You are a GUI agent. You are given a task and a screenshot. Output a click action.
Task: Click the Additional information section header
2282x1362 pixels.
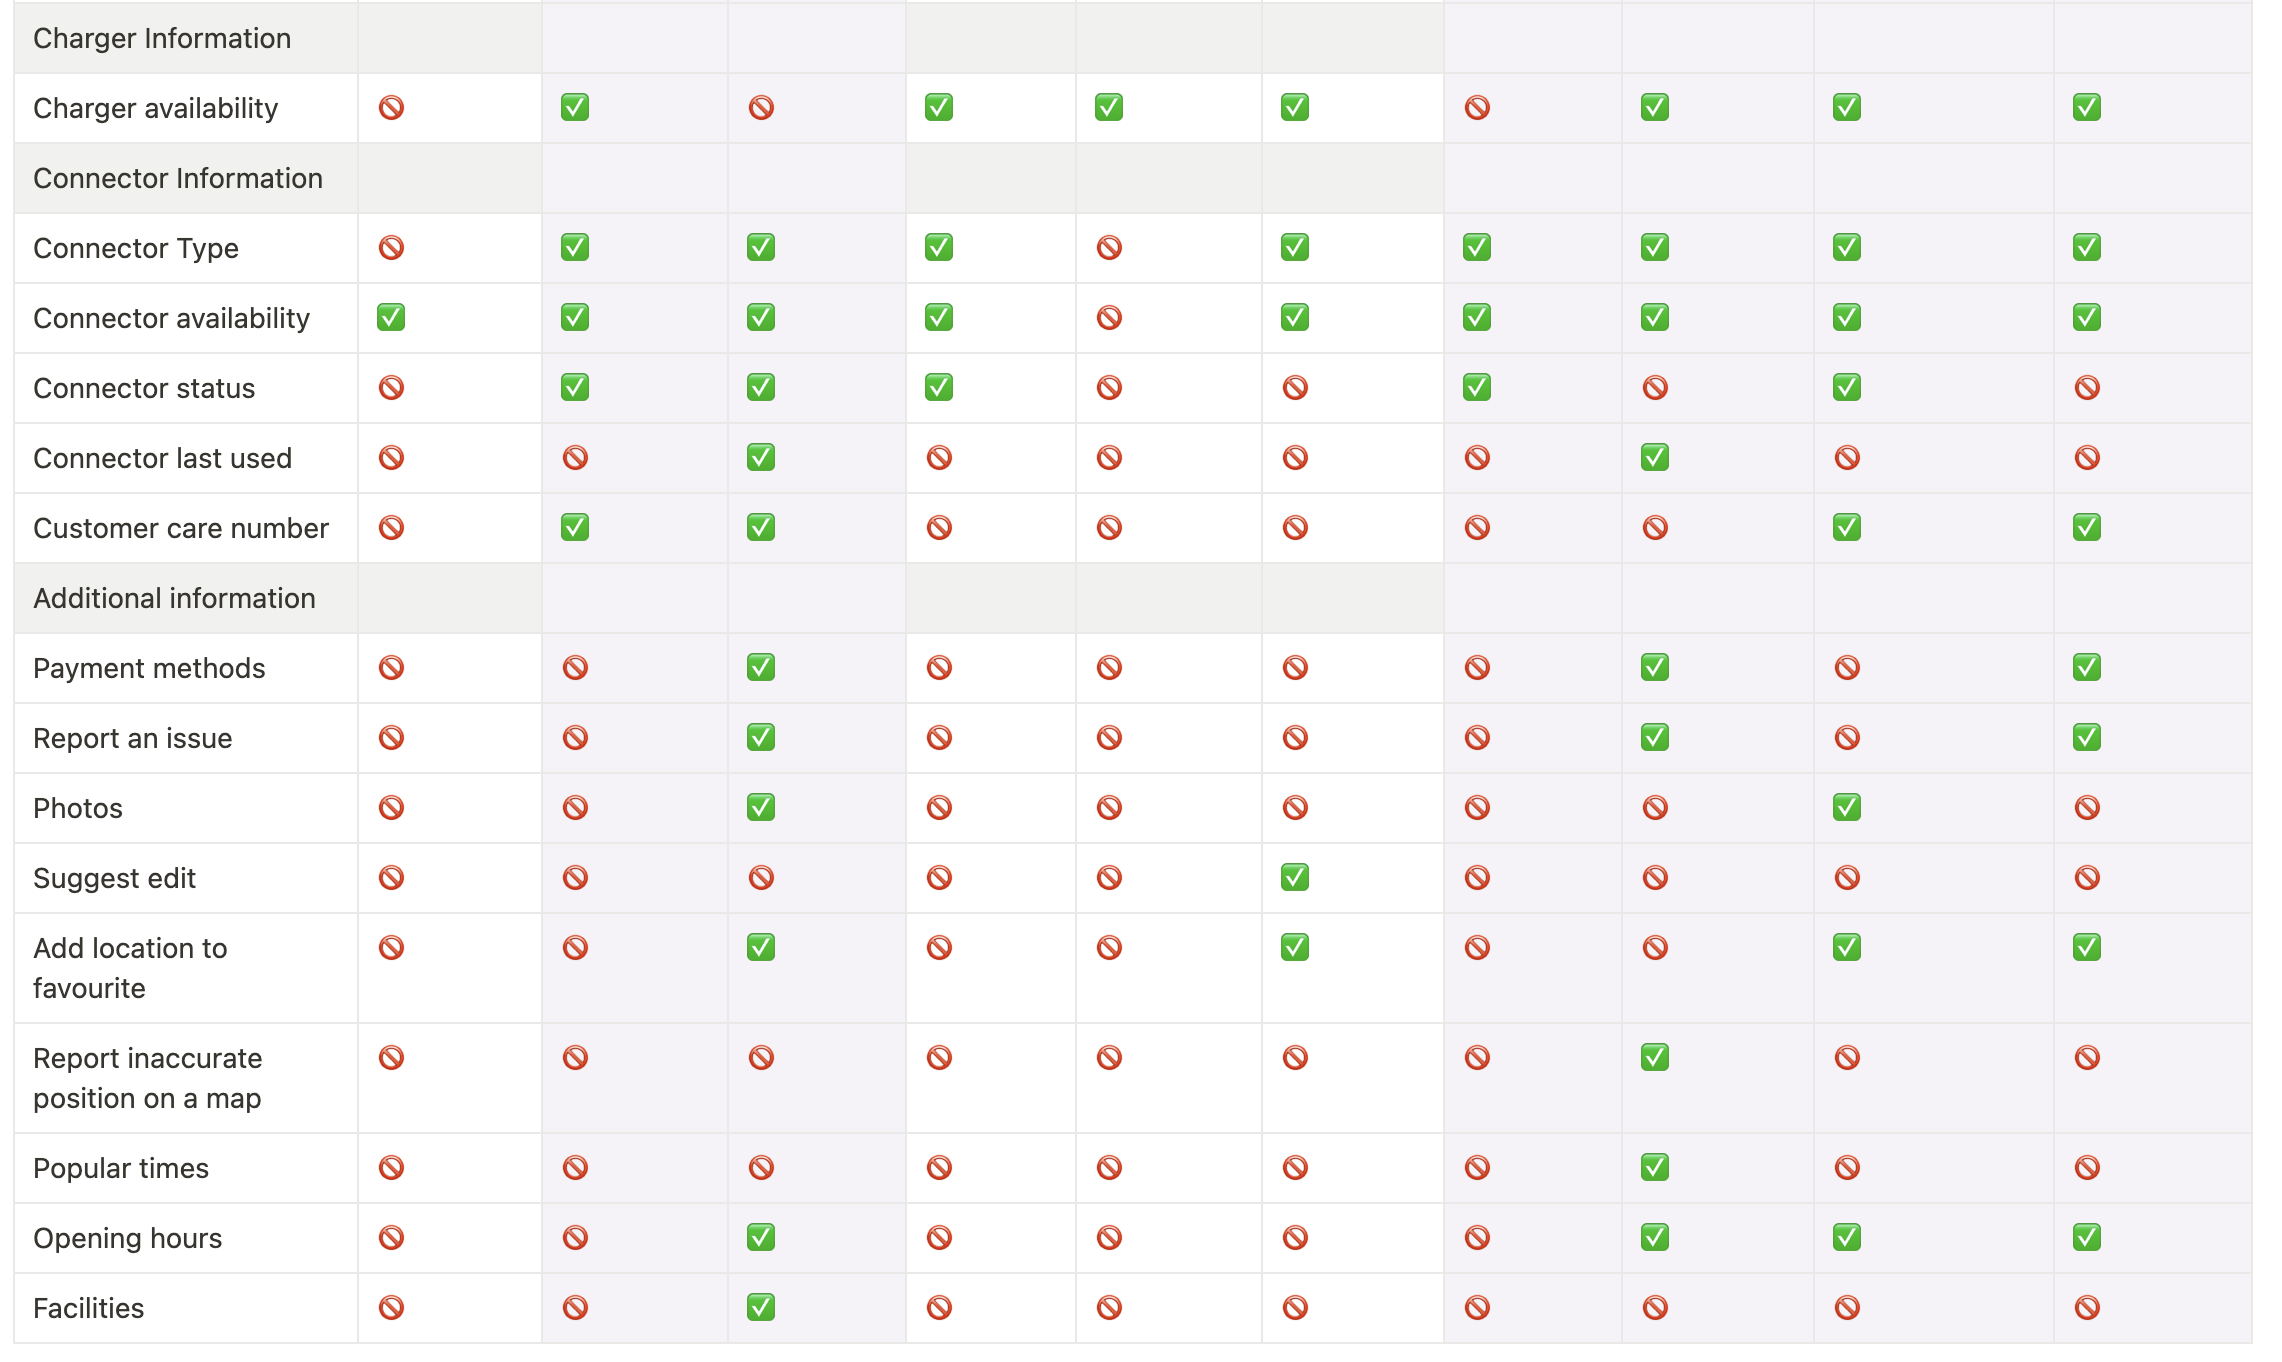point(174,598)
